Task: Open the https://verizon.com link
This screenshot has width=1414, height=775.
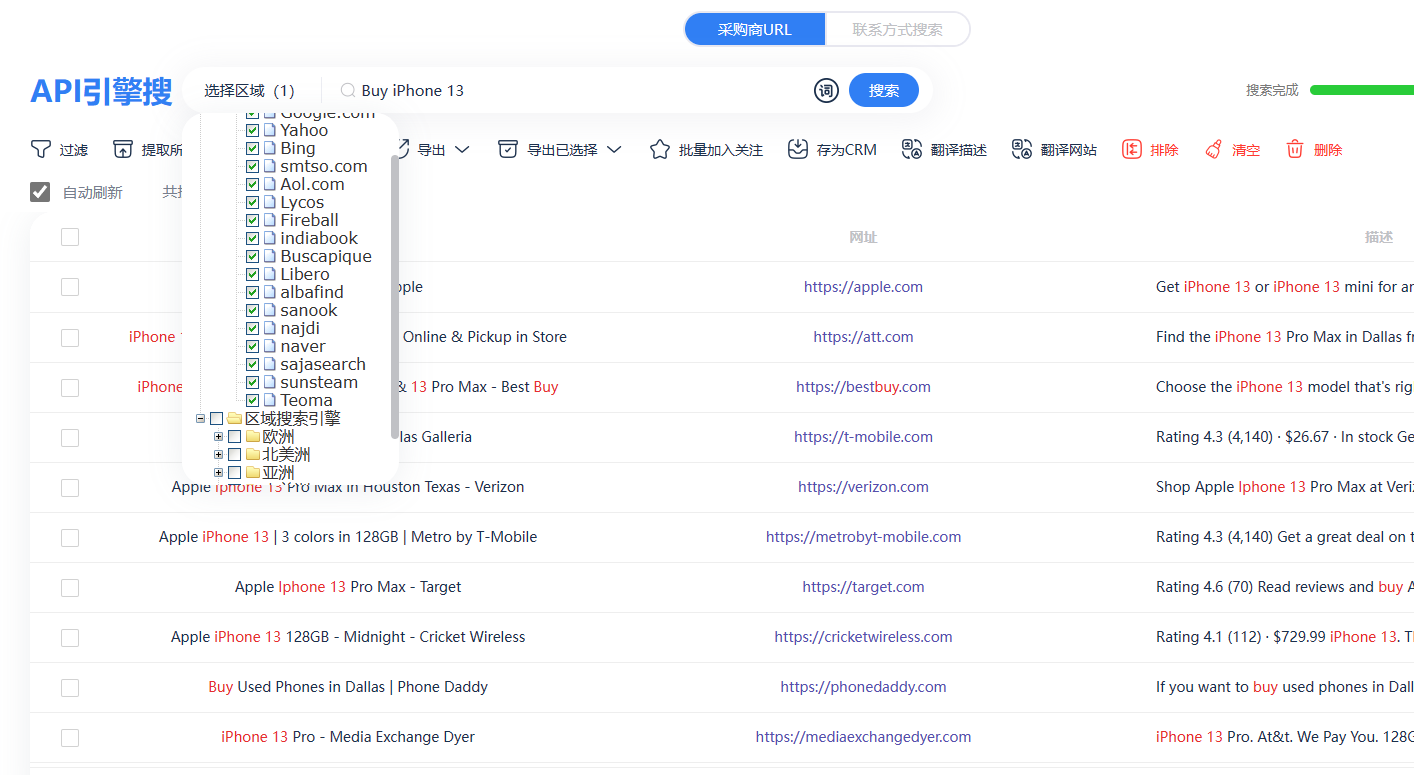Action: click(x=863, y=487)
